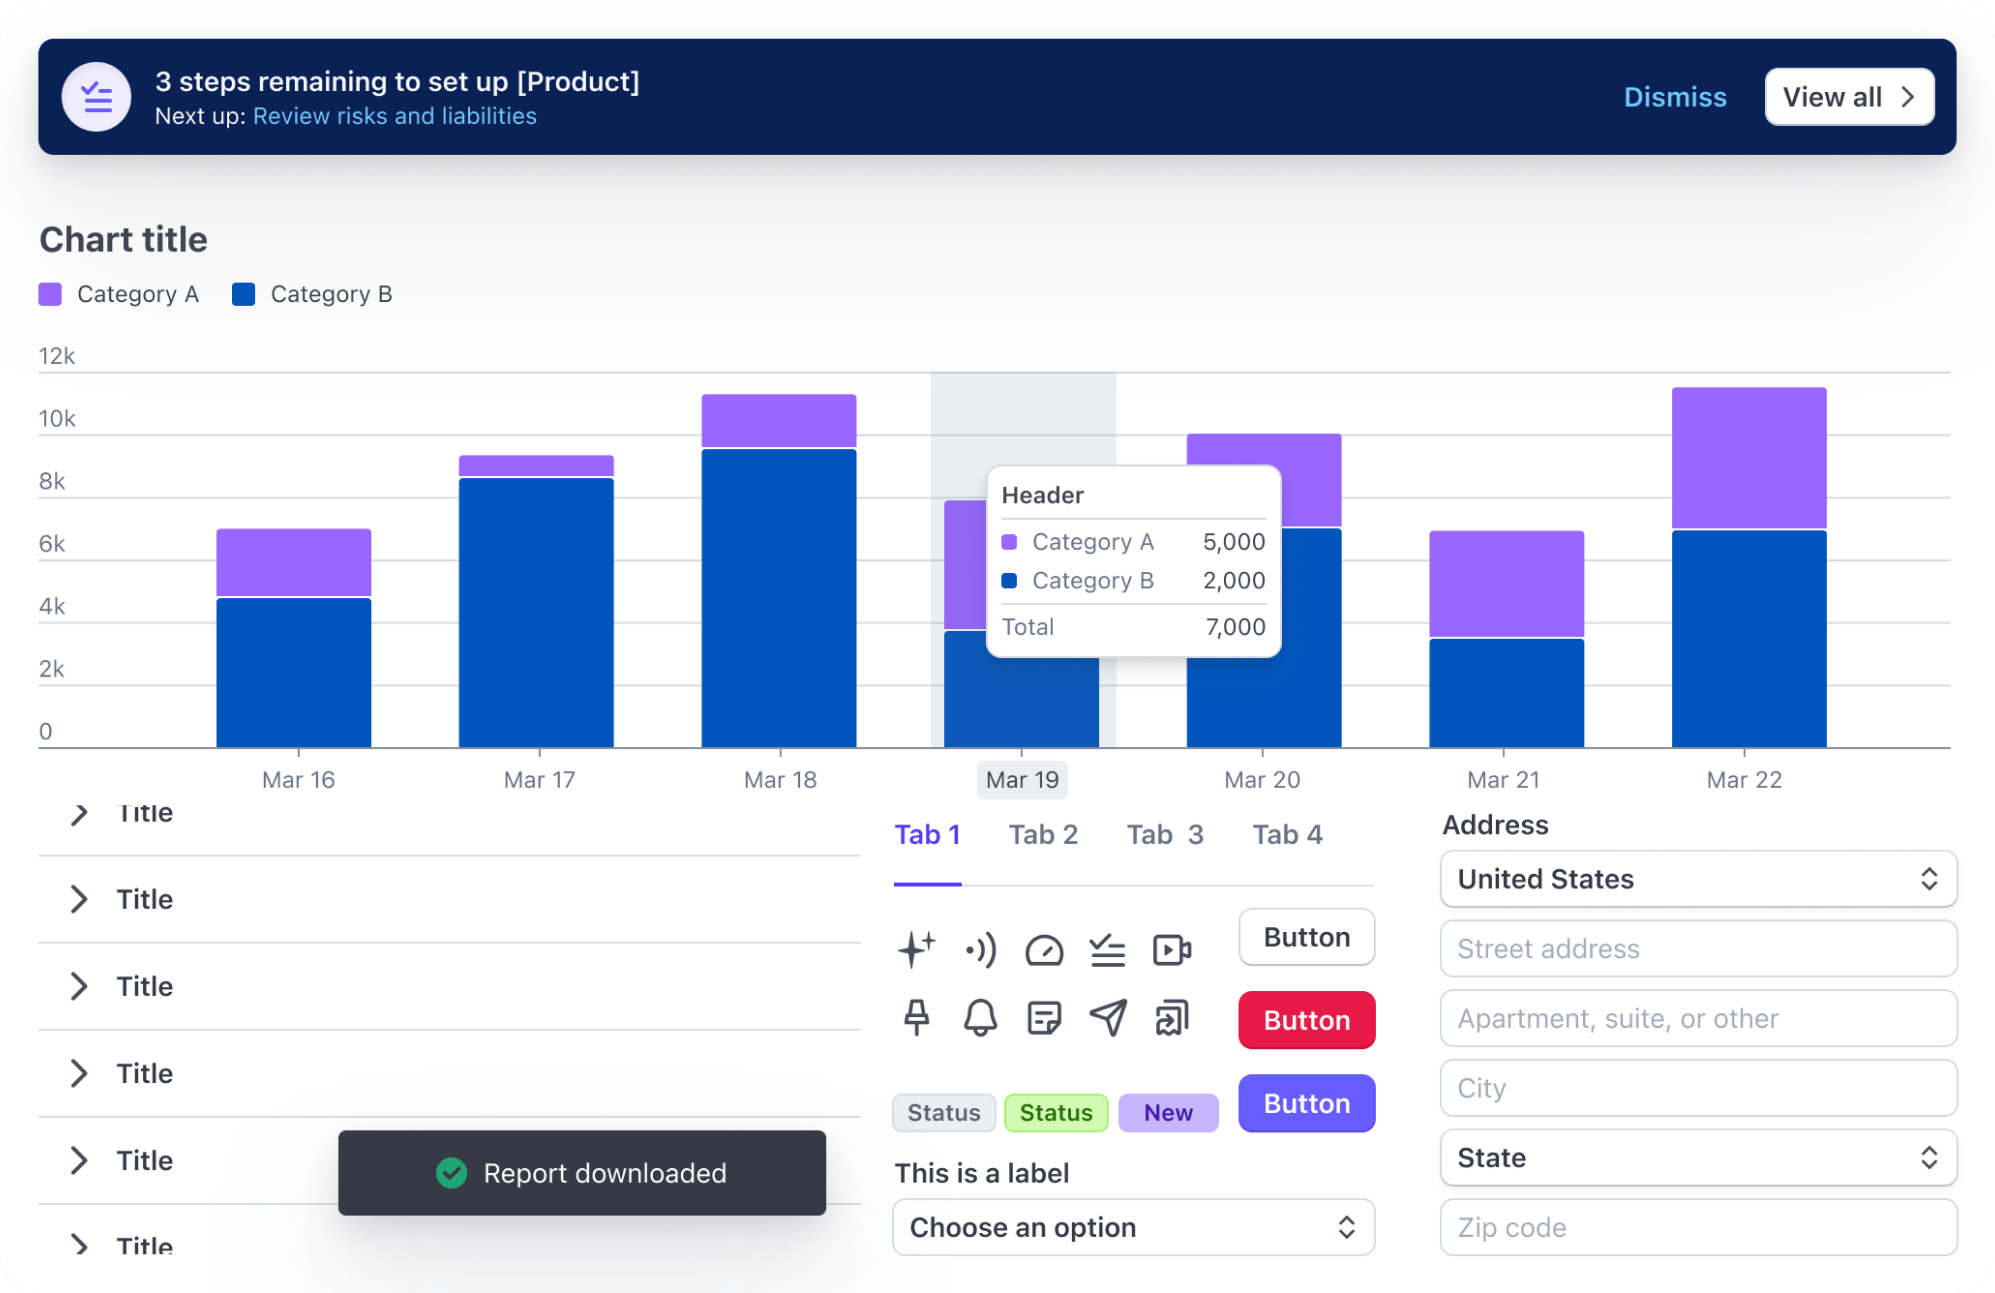Toggle Category B in the chart legend
The width and height of the screenshot is (1995, 1293).
311,293
